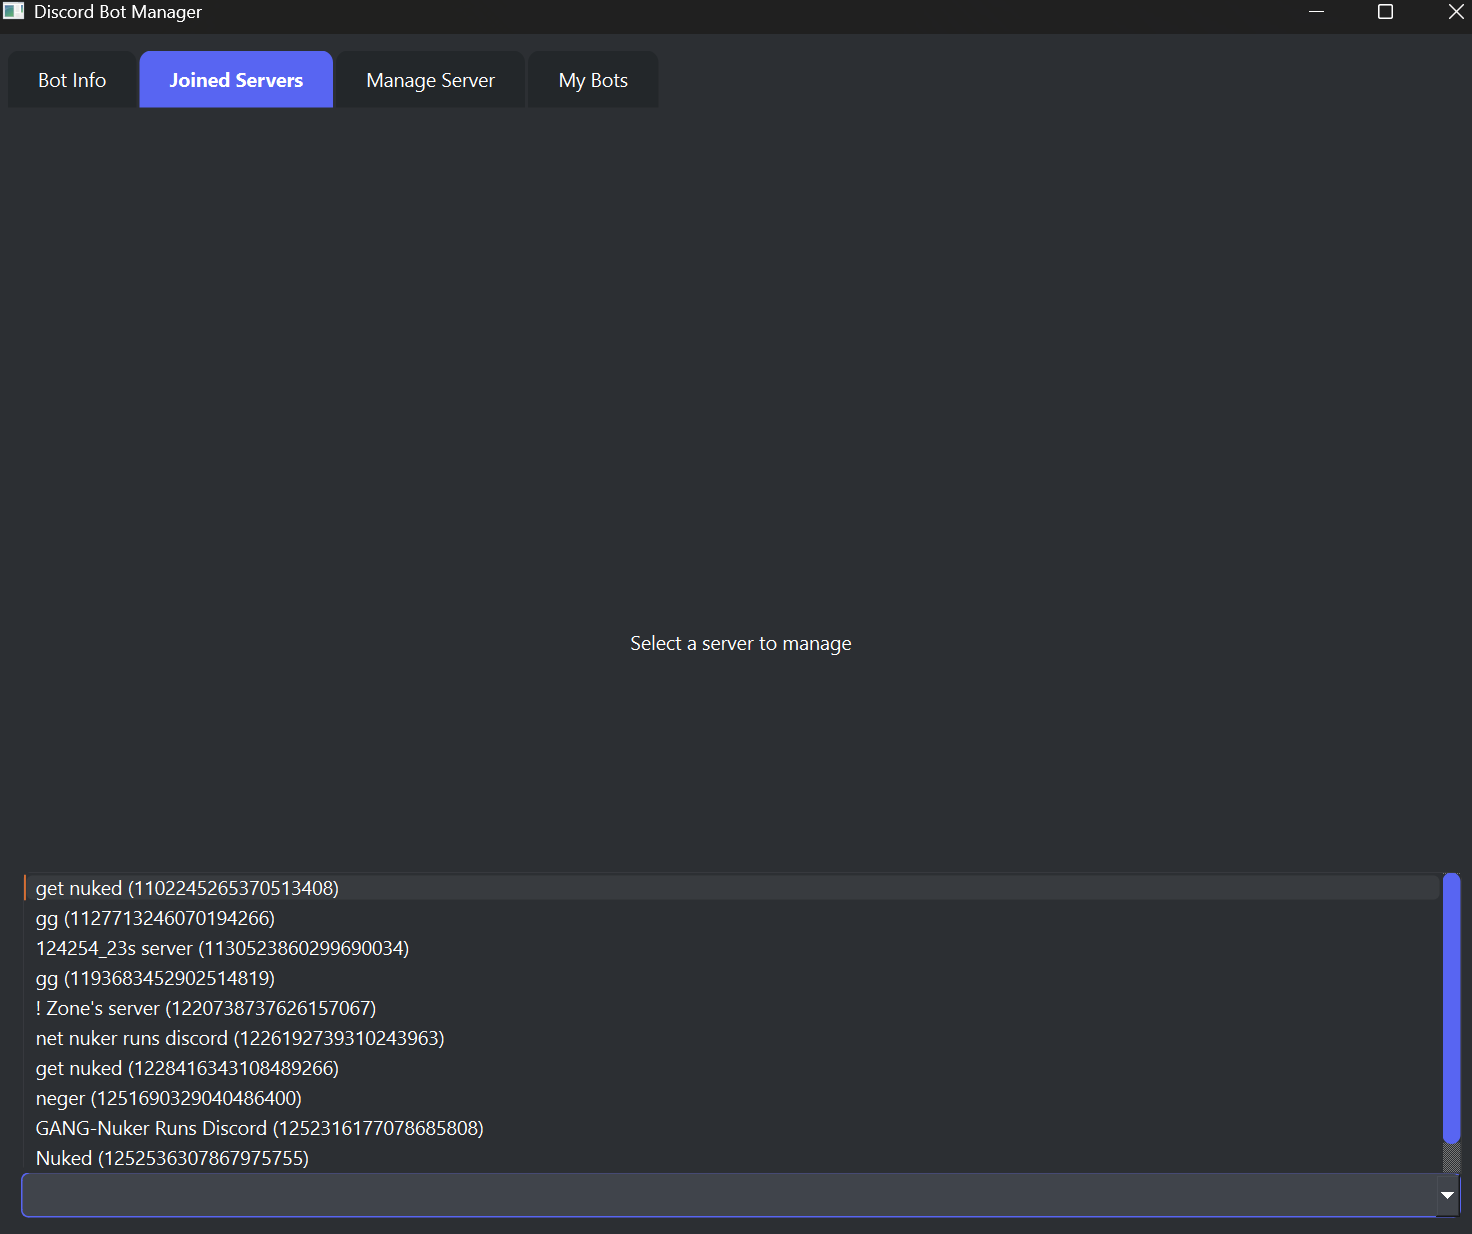Open the Manage Server tab
The image size is (1472, 1234).
tap(429, 79)
